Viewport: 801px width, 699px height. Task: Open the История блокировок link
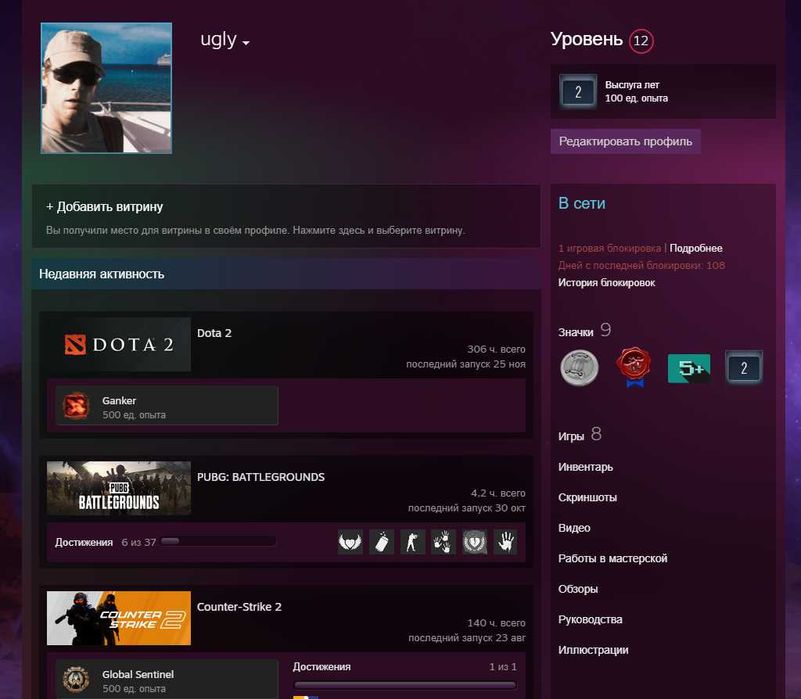(x=606, y=283)
